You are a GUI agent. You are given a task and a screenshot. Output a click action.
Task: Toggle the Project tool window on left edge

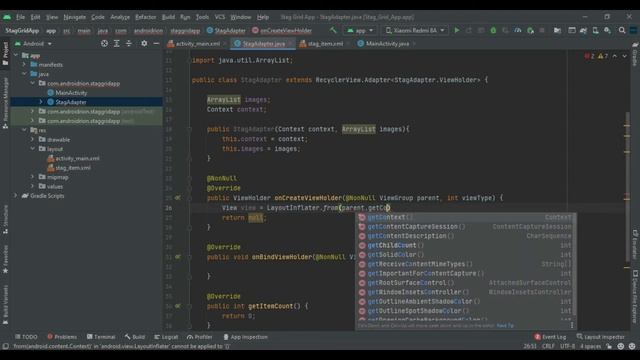coord(5,53)
